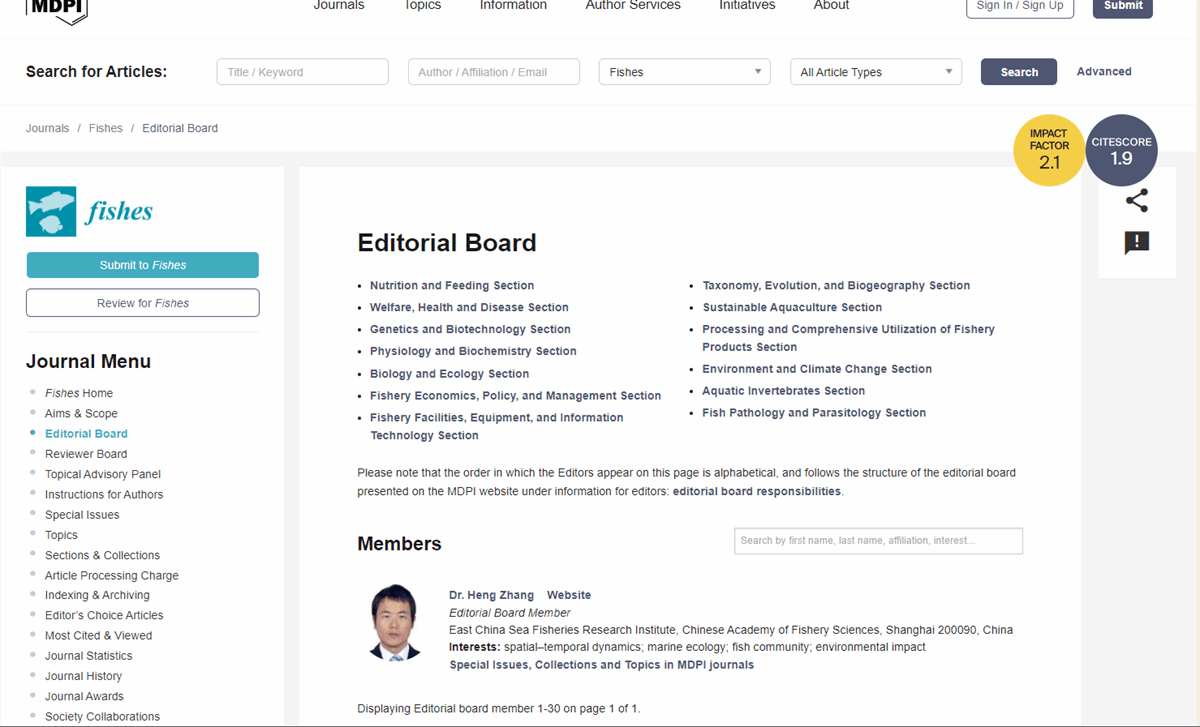Image resolution: width=1200 pixels, height=727 pixels.
Task: Click Dr. Heng Zhang's photo
Action: coord(395,622)
